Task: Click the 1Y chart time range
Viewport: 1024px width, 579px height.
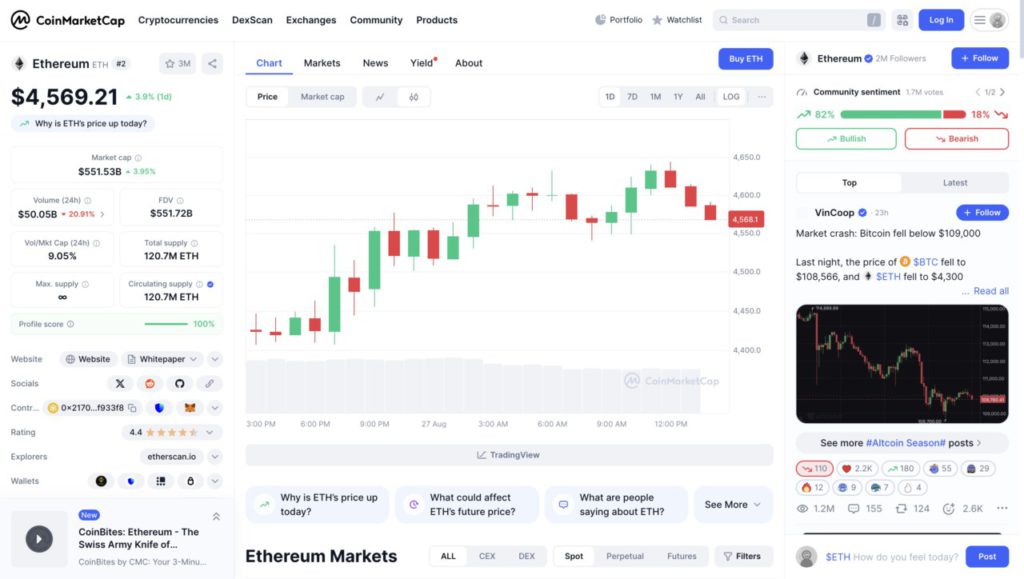Action: (x=677, y=97)
